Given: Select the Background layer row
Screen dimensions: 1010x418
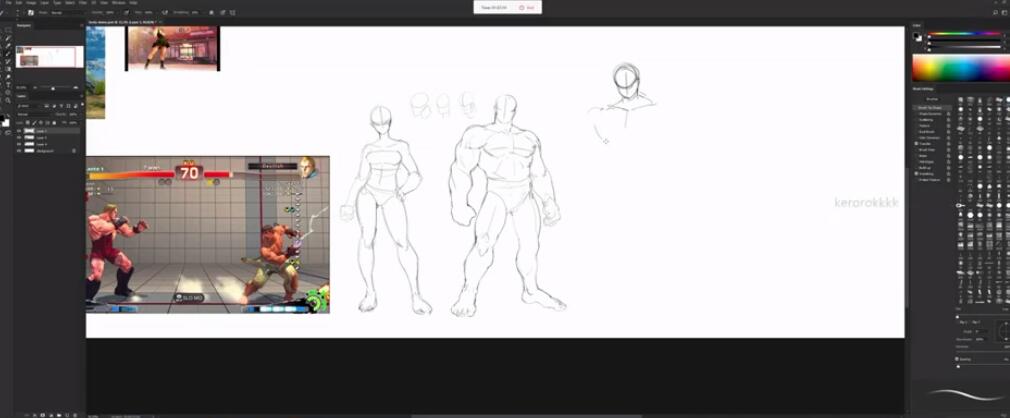Looking at the screenshot, I should point(48,151).
